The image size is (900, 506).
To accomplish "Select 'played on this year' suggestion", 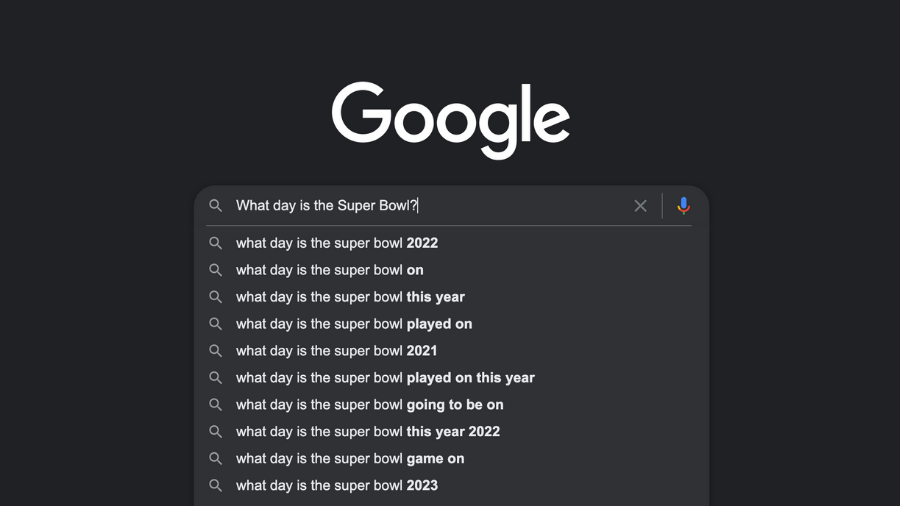I will pos(385,378).
